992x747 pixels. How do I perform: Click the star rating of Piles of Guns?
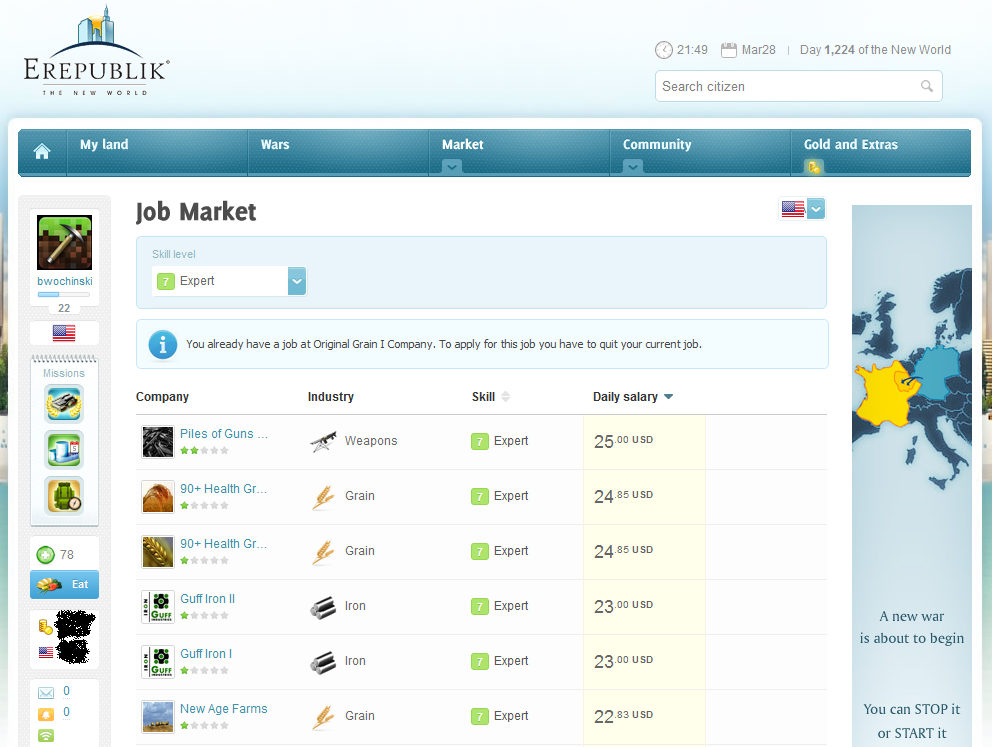pos(204,451)
